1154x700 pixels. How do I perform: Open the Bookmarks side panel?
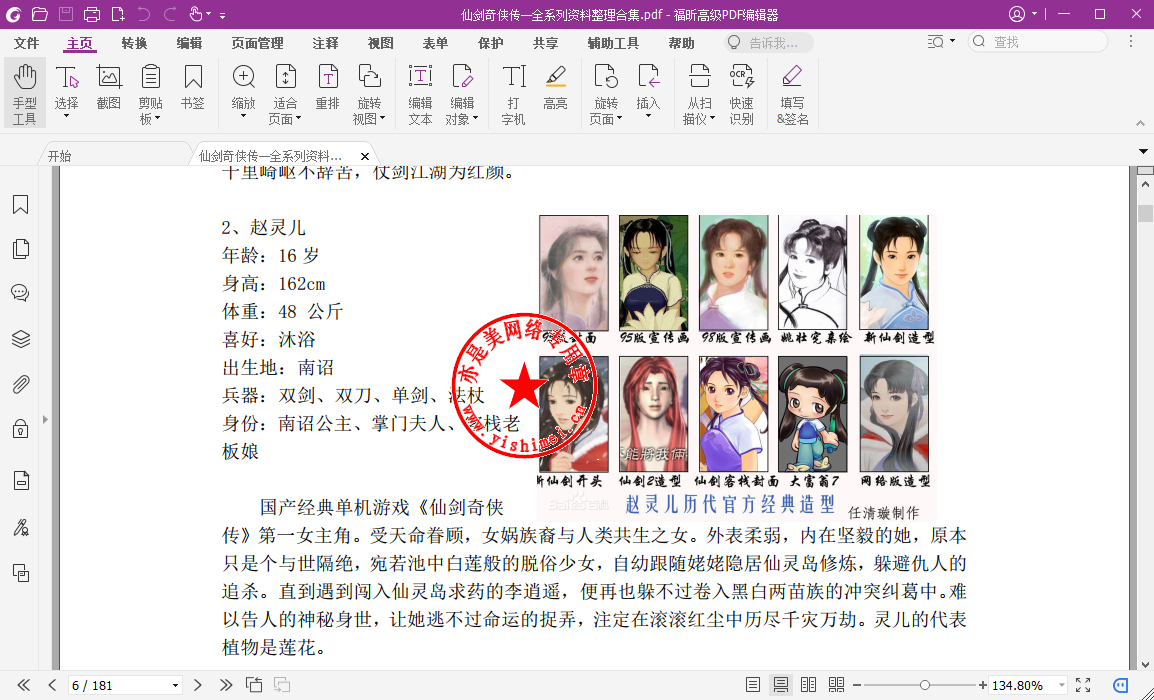point(21,204)
